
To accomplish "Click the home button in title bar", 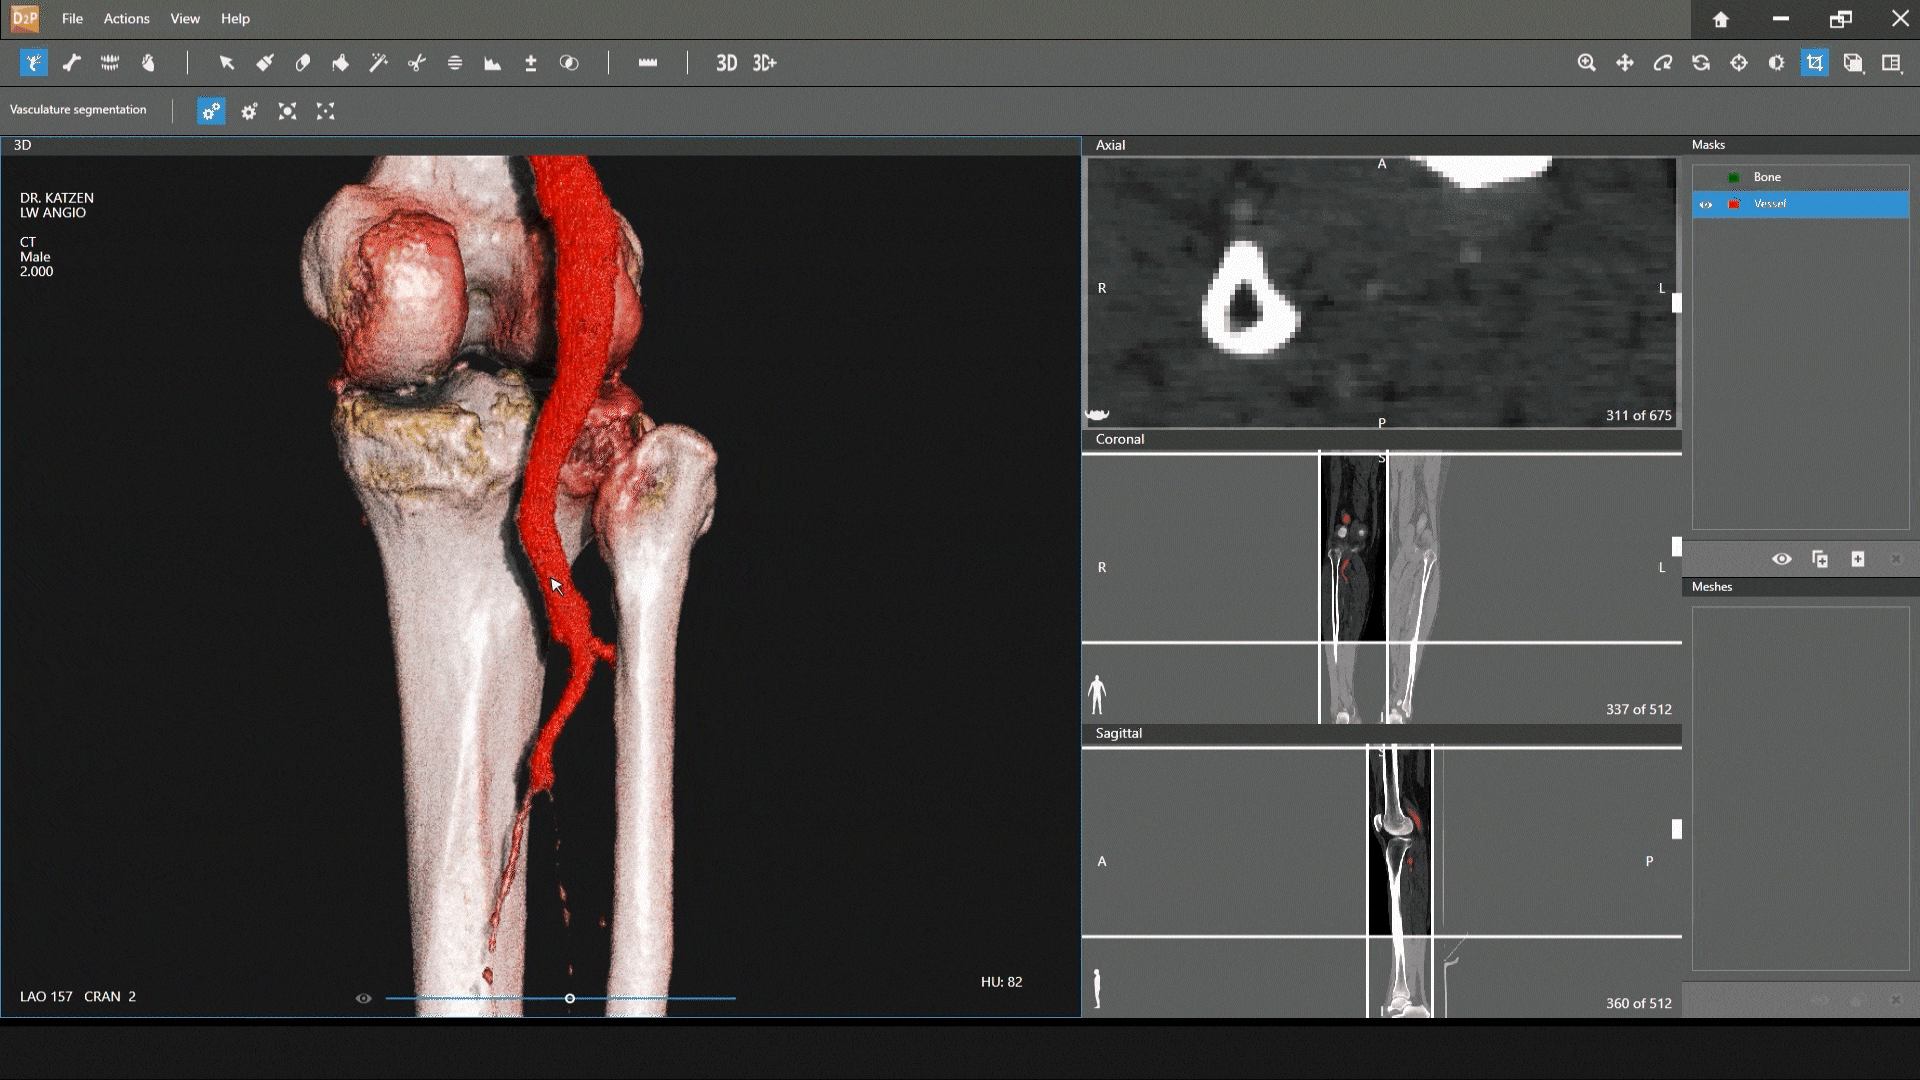I will (x=1721, y=19).
